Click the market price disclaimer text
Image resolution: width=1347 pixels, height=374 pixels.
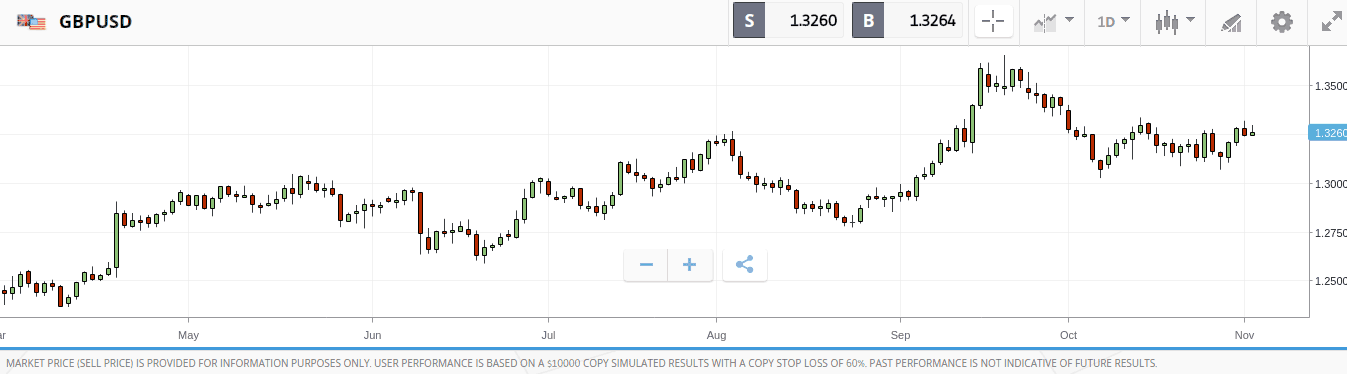click(581, 363)
